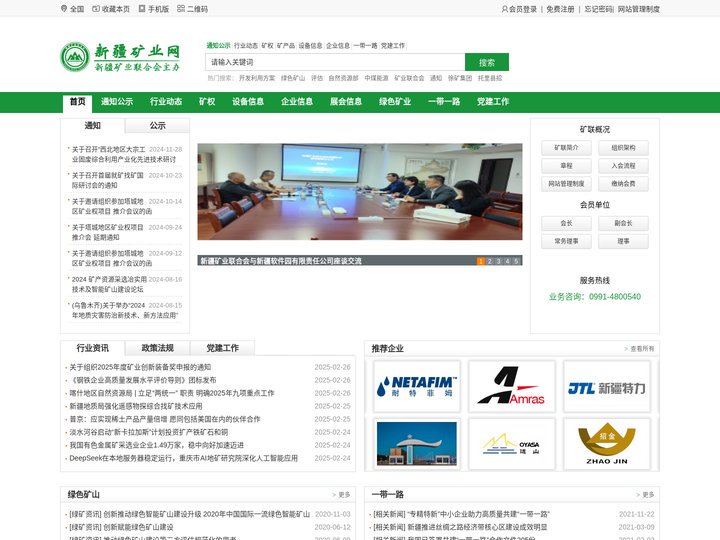Click 更多 in the 绿色矿山 section
The width and height of the screenshot is (720, 540).
[344, 495]
